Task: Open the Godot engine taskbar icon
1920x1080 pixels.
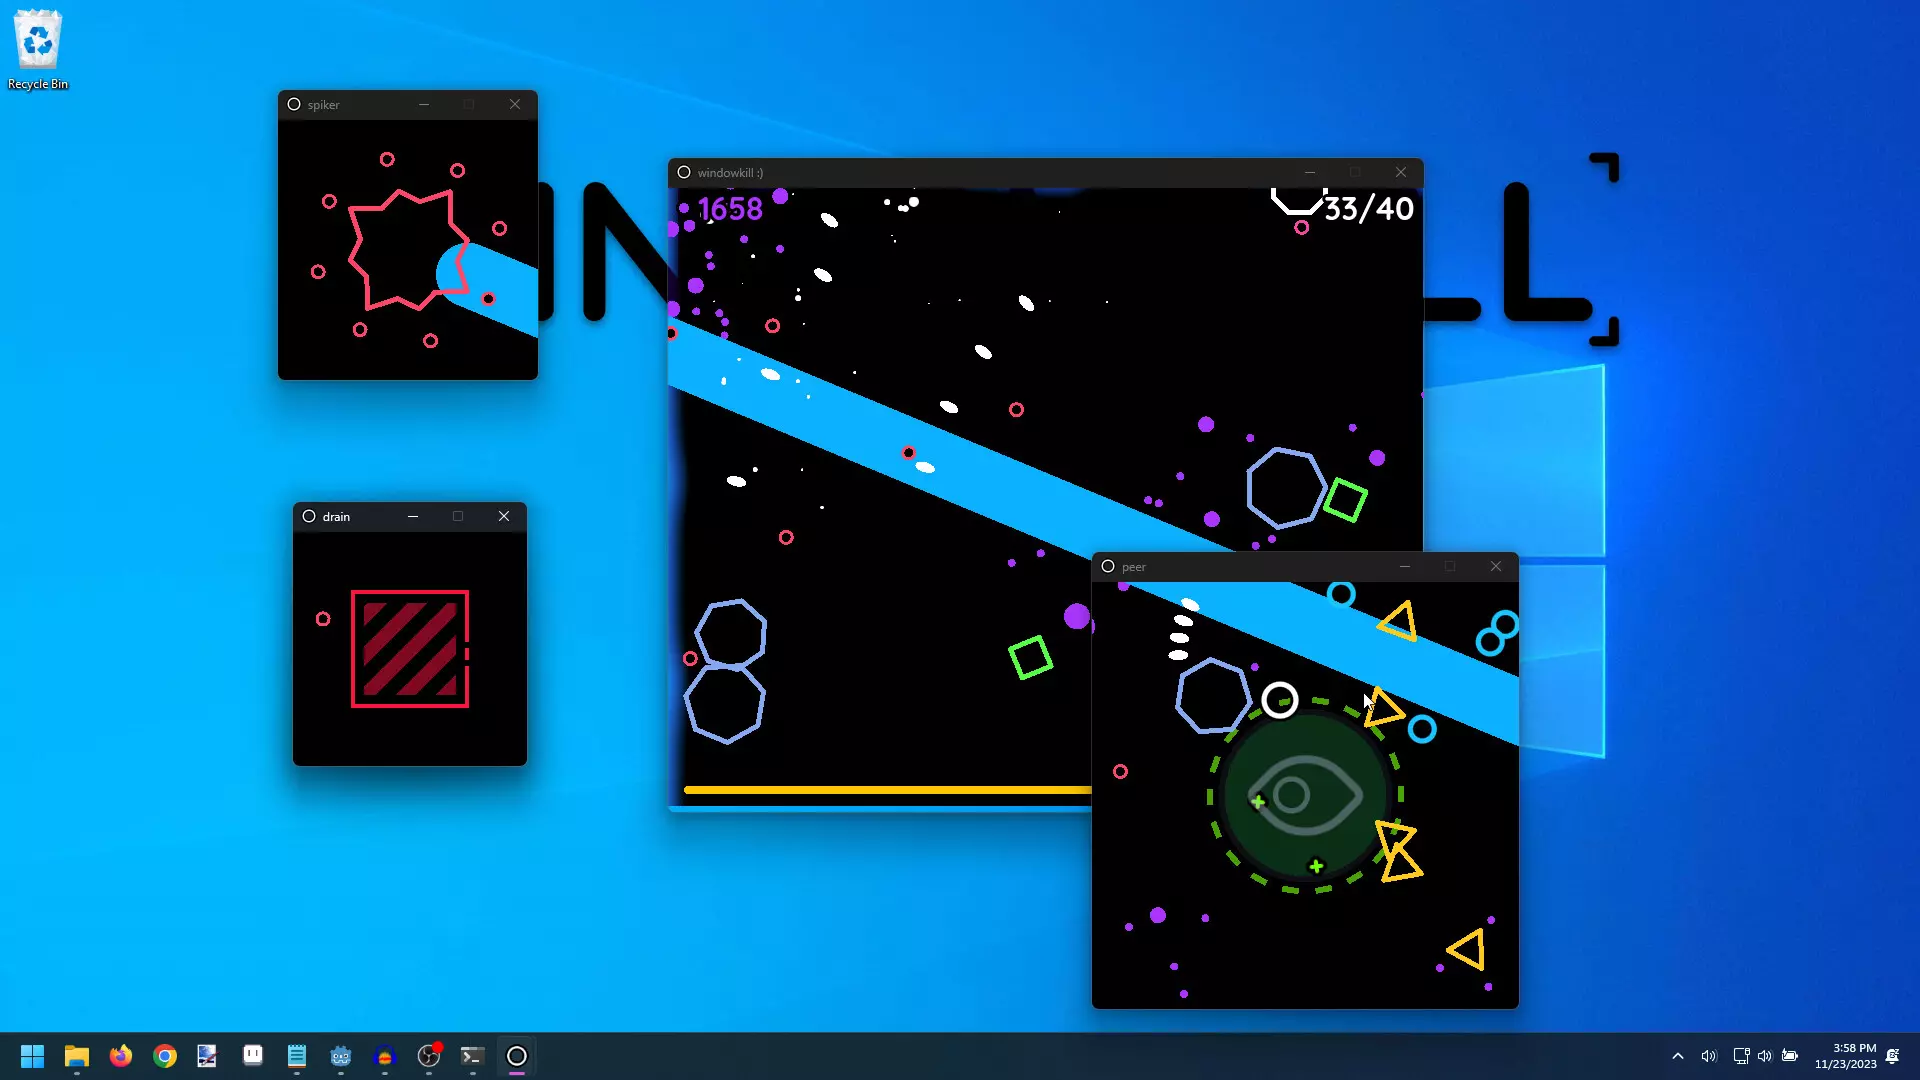Action: (341, 1056)
